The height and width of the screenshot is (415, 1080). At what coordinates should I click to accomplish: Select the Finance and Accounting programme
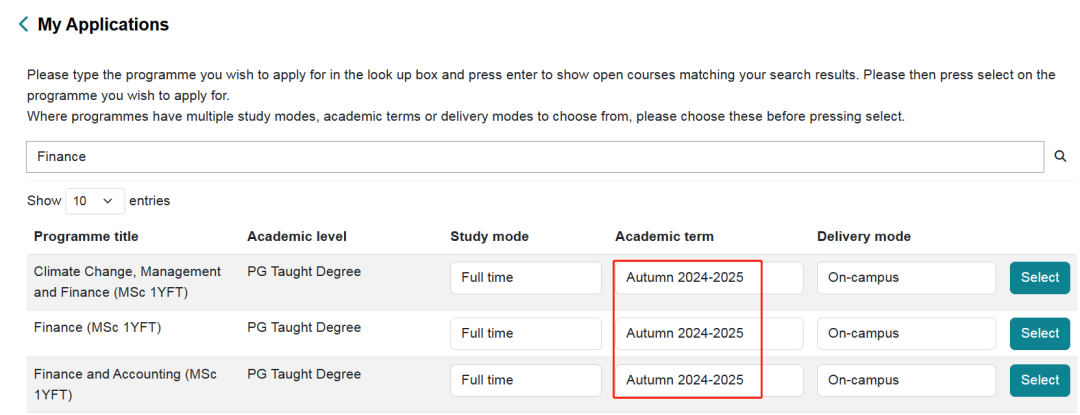pyautogui.click(x=1039, y=380)
